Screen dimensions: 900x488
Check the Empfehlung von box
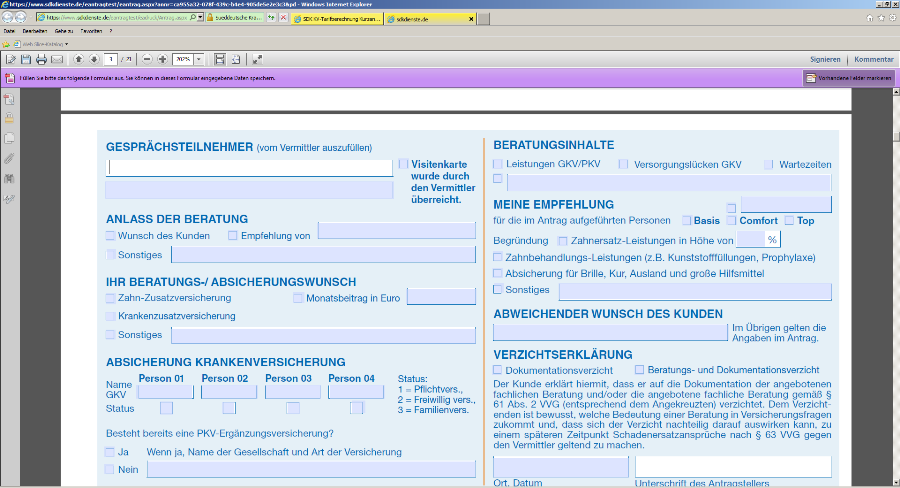232,235
